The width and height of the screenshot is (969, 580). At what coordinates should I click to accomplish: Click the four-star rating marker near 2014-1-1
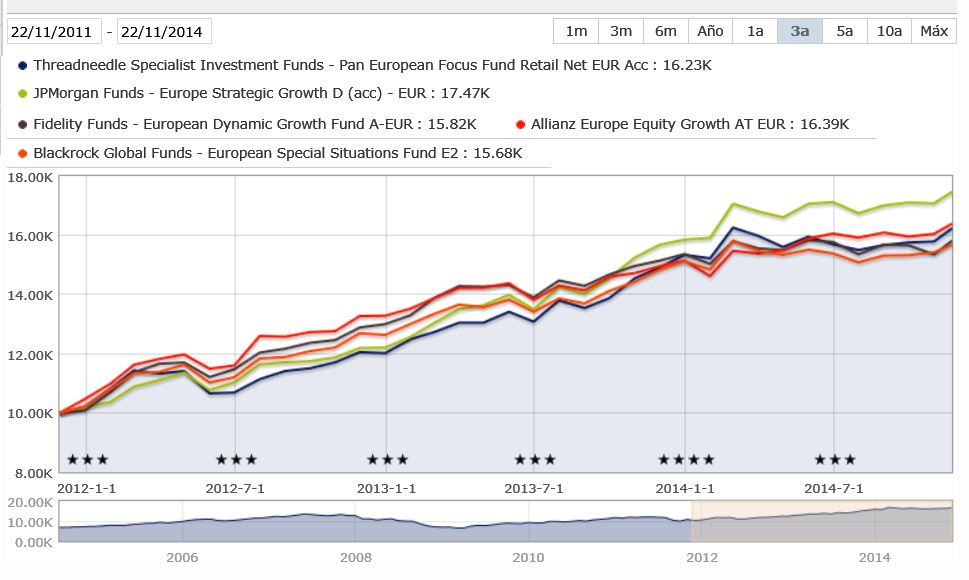click(x=686, y=460)
